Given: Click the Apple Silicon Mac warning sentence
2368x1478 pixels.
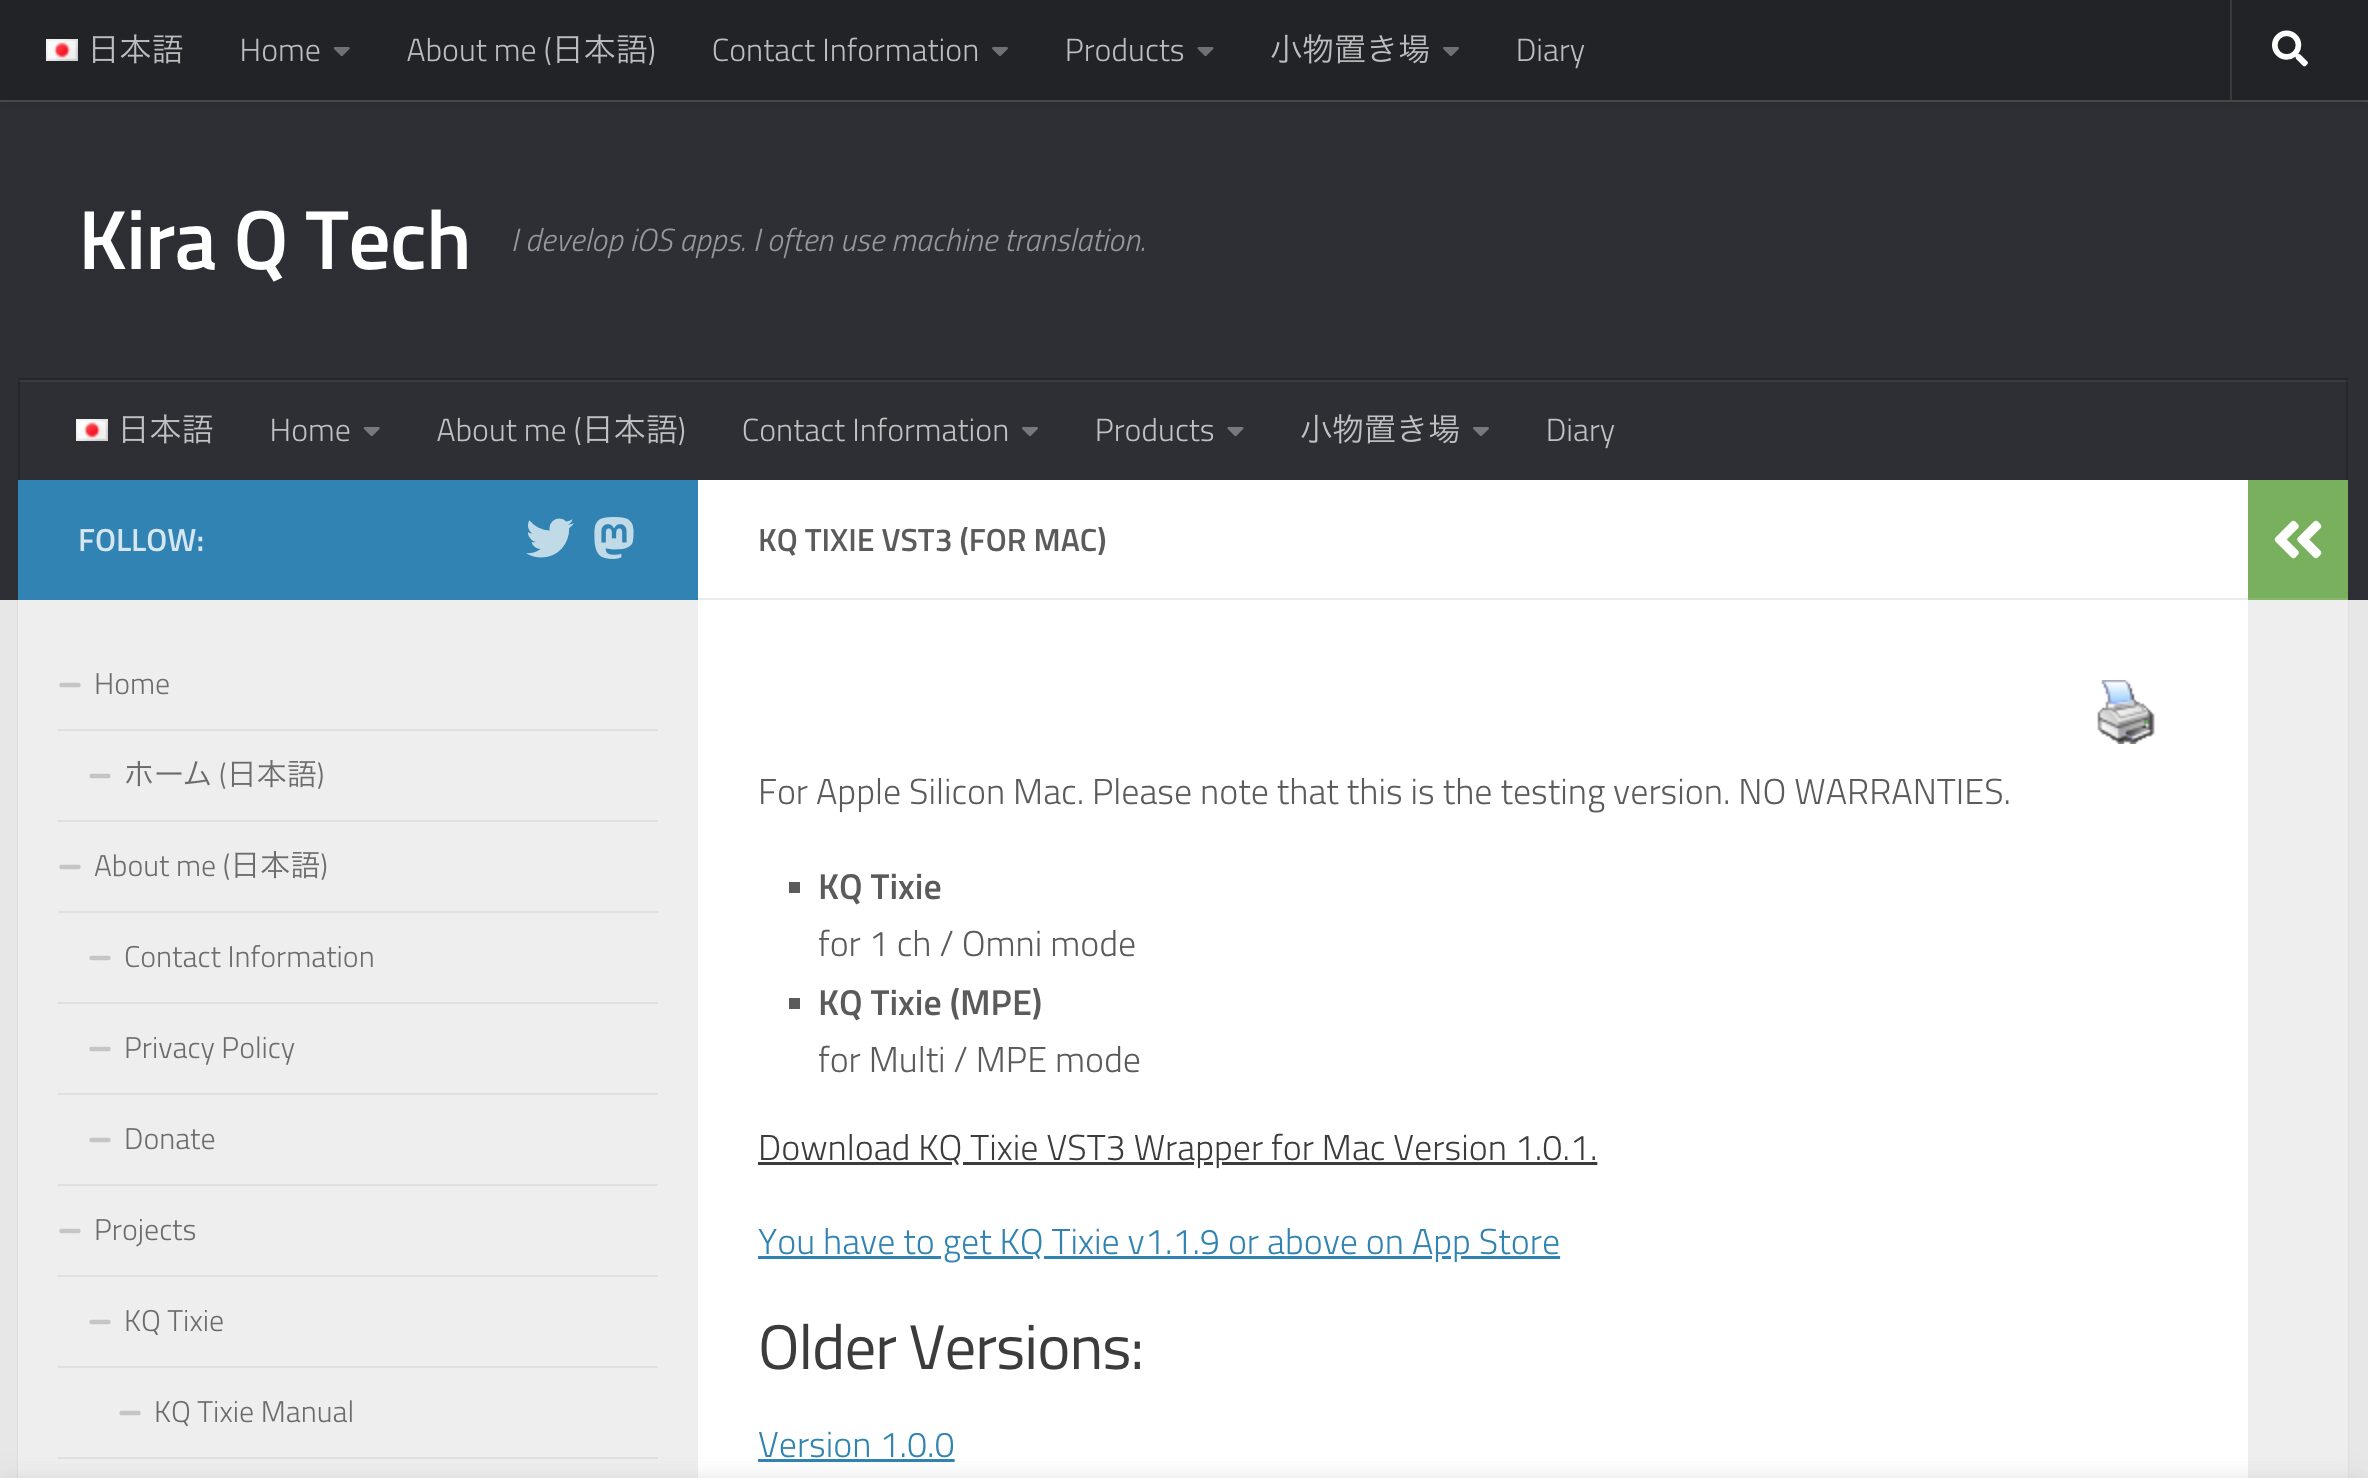Looking at the screenshot, I should click(1384, 792).
